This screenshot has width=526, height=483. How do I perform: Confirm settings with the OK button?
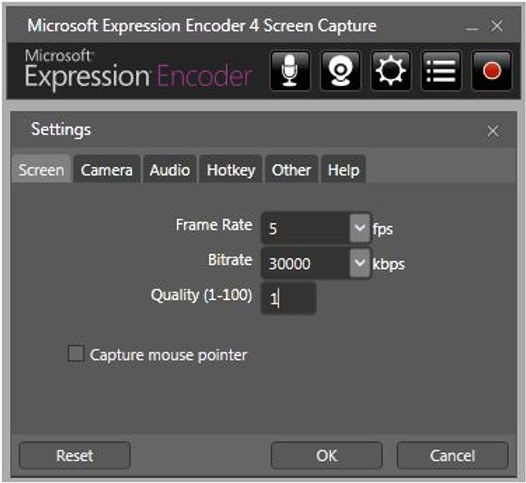326,455
